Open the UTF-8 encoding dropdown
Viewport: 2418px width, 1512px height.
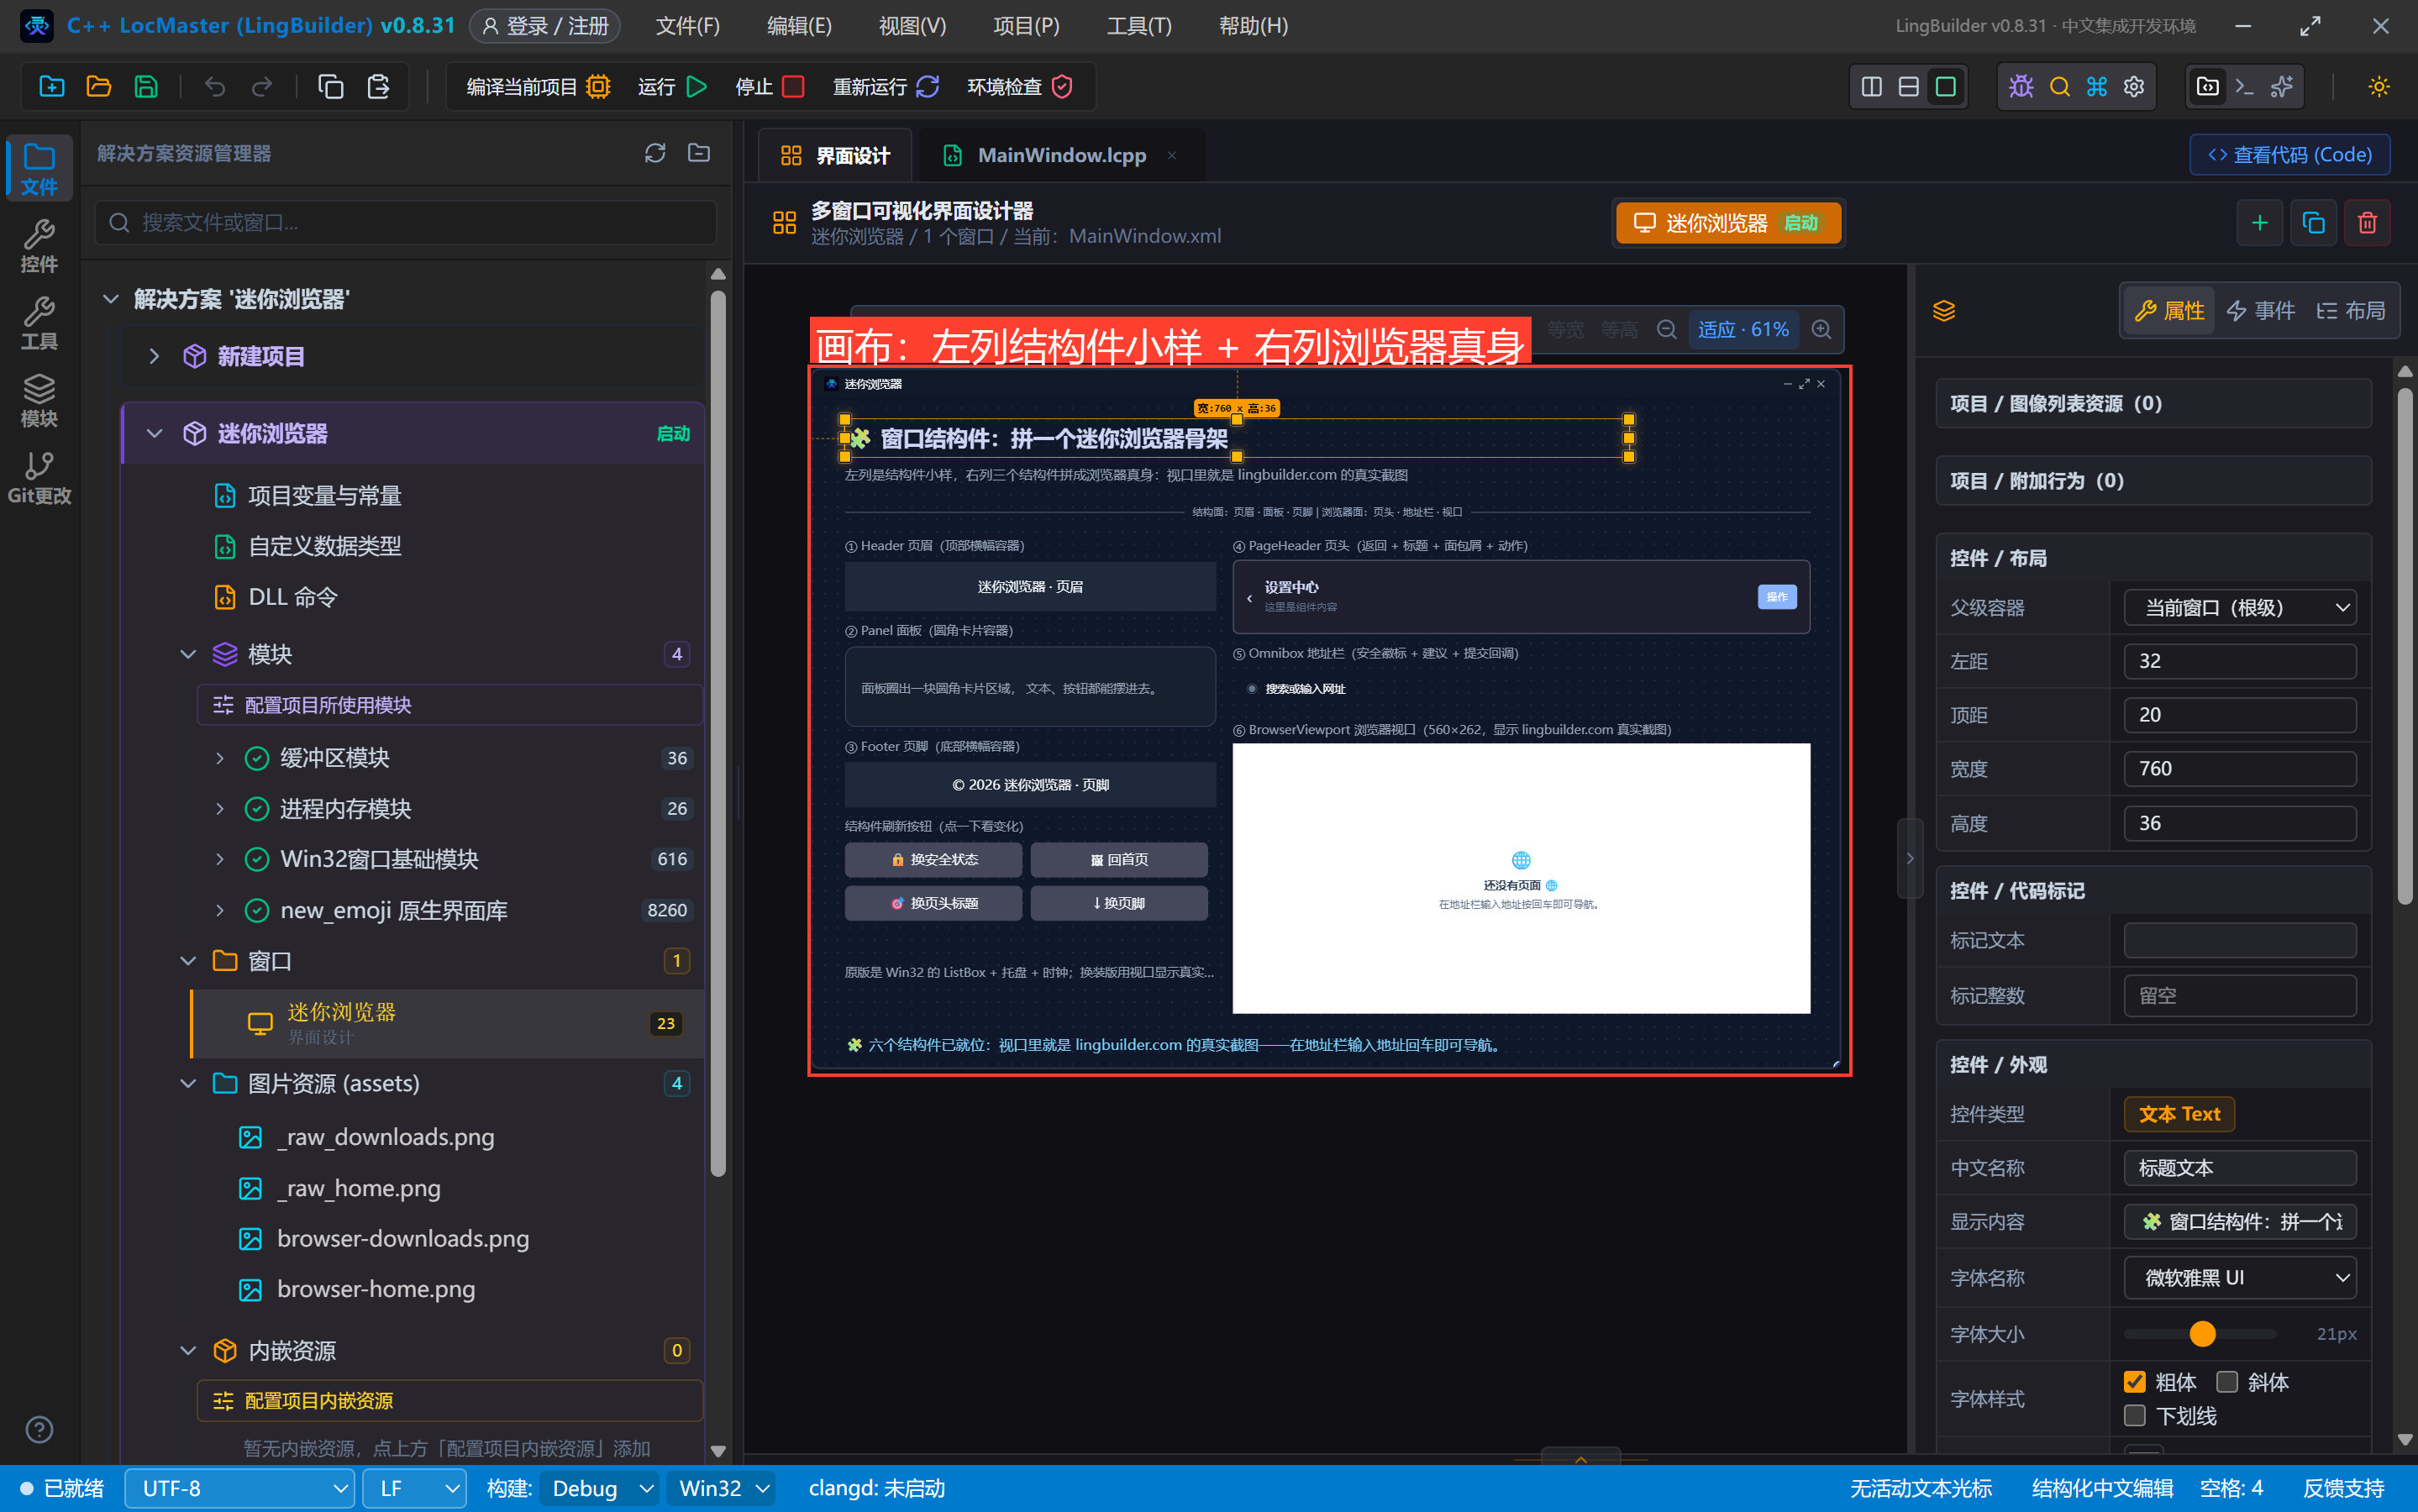pyautogui.click(x=240, y=1489)
